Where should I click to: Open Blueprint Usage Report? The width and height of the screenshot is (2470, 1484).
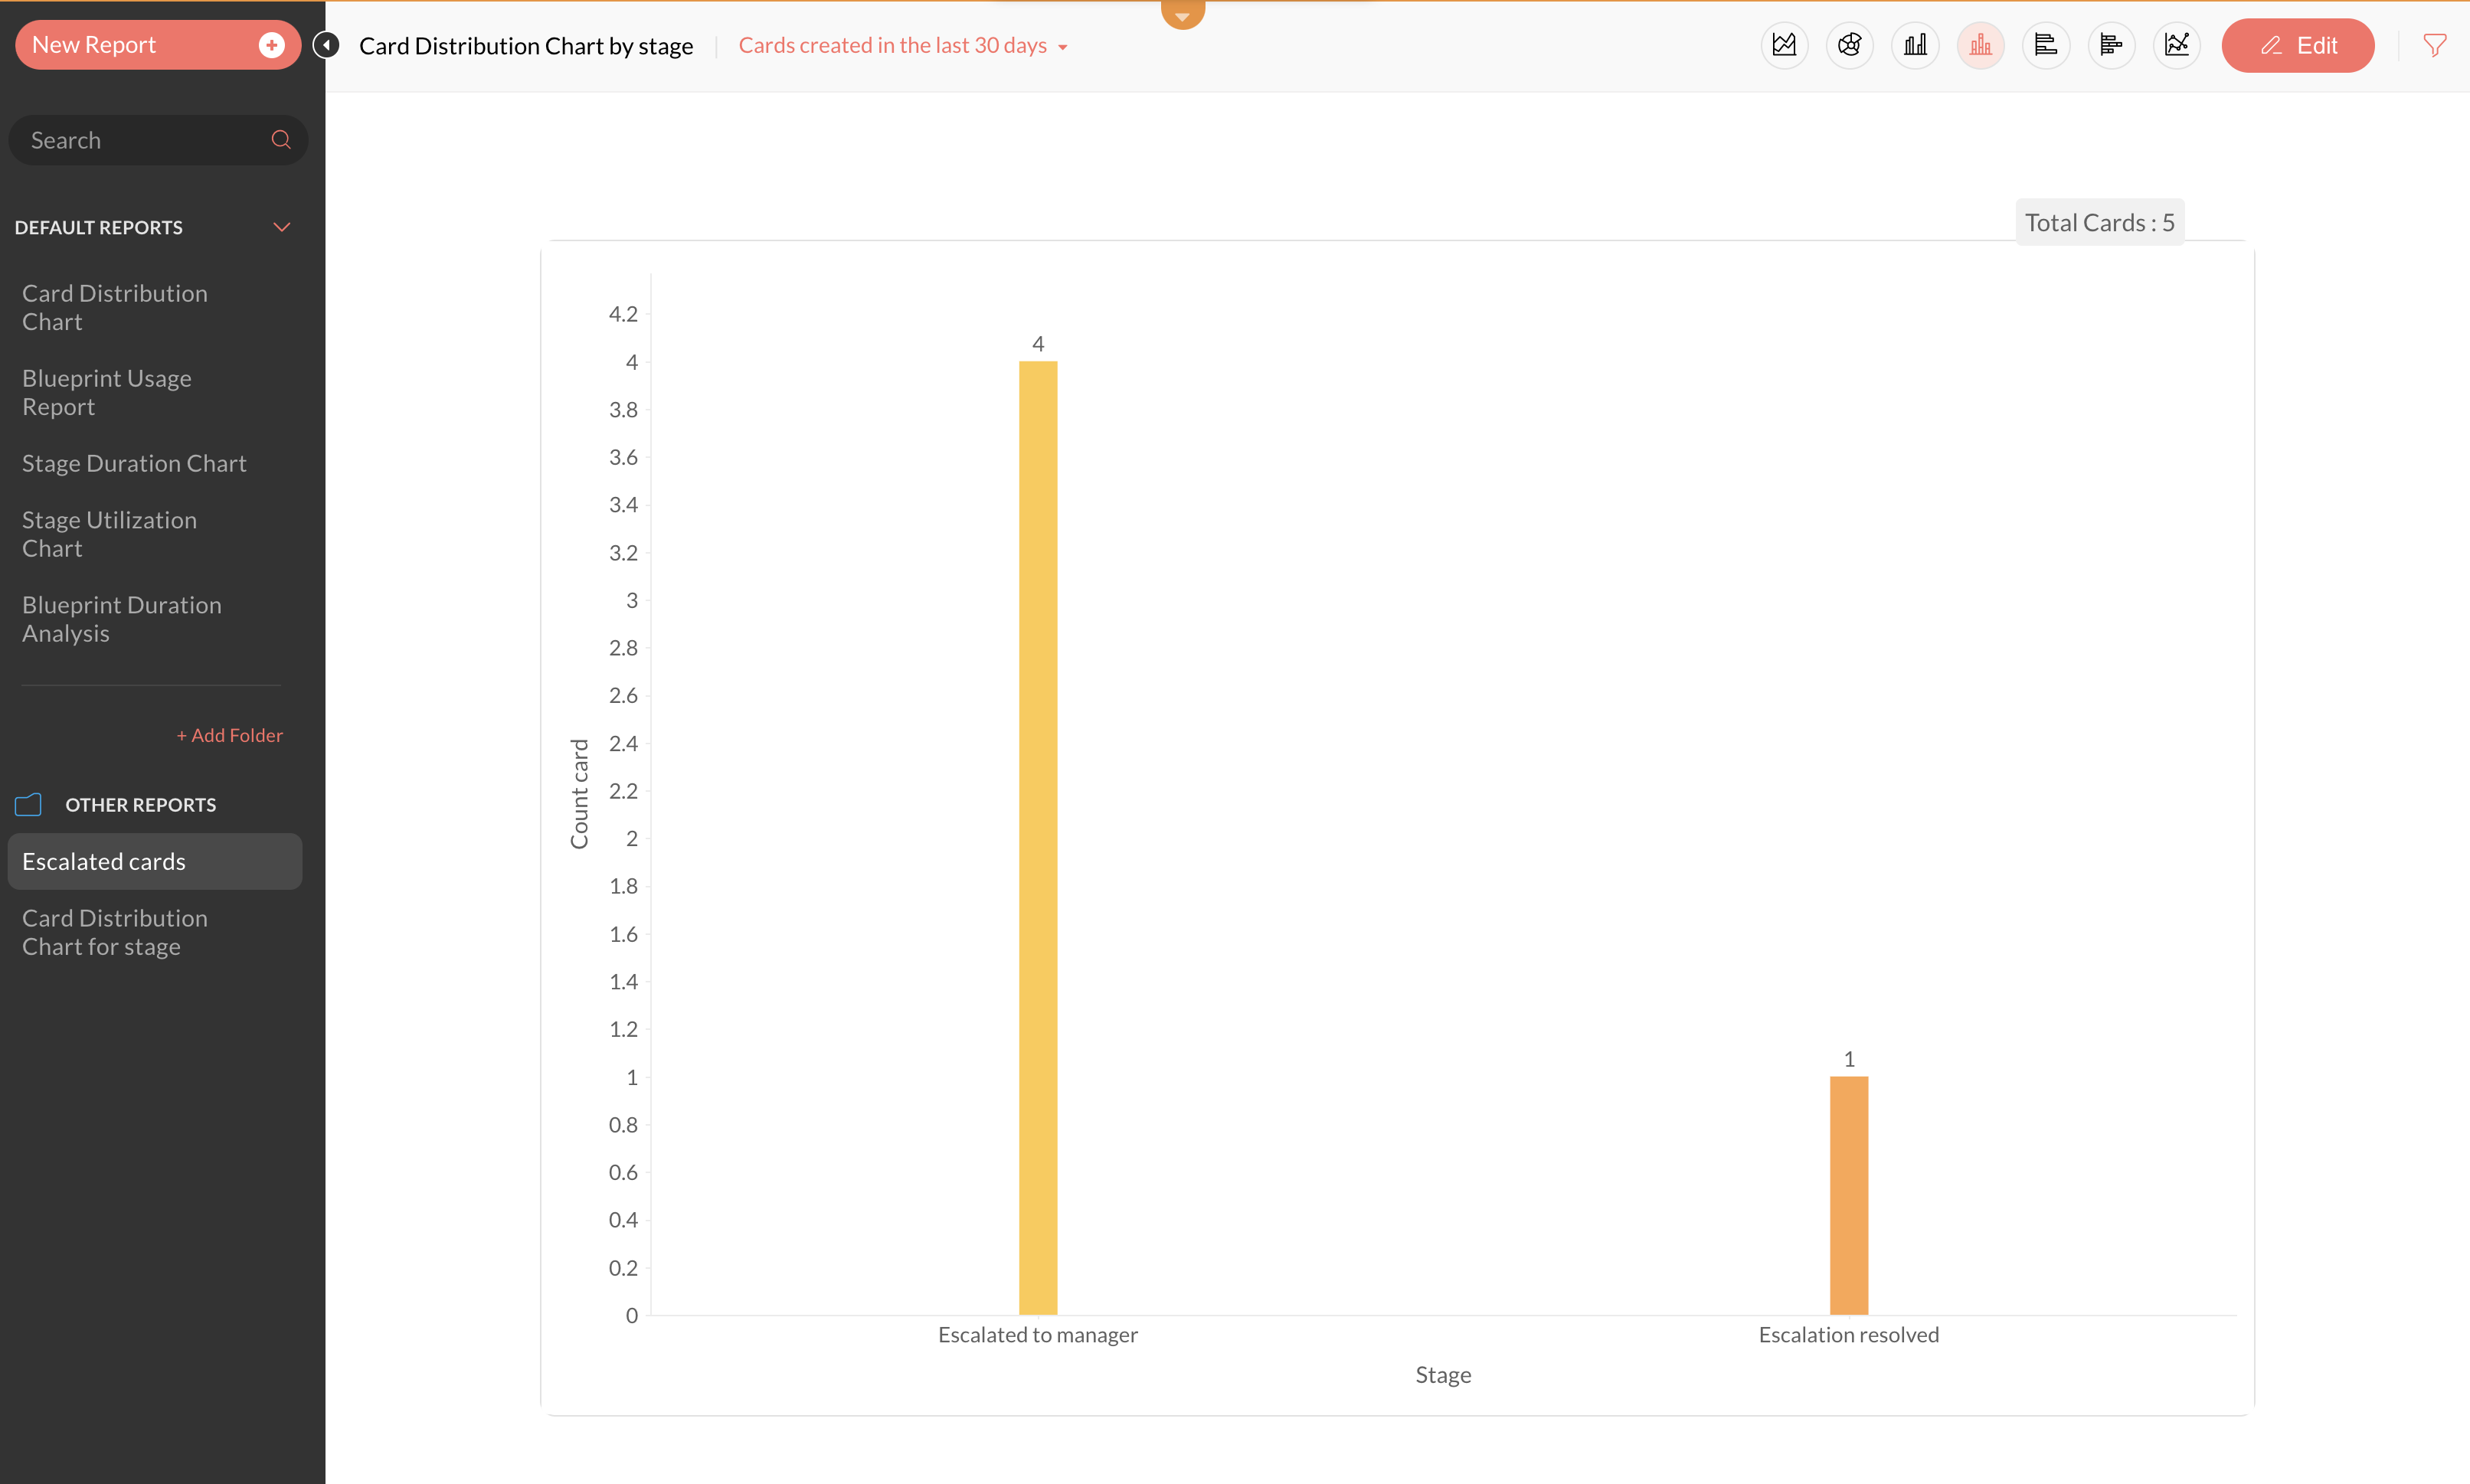[x=107, y=392]
